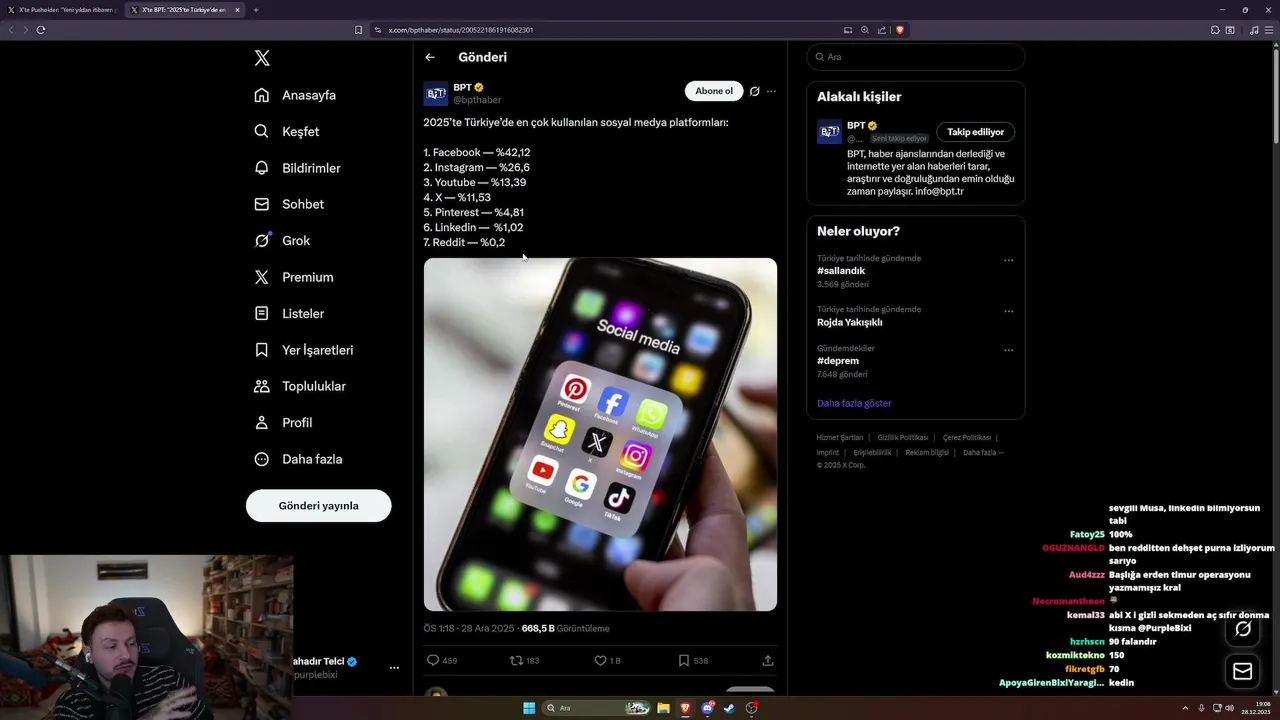Open Rojda Yakışıklı trending topic

click(850, 322)
